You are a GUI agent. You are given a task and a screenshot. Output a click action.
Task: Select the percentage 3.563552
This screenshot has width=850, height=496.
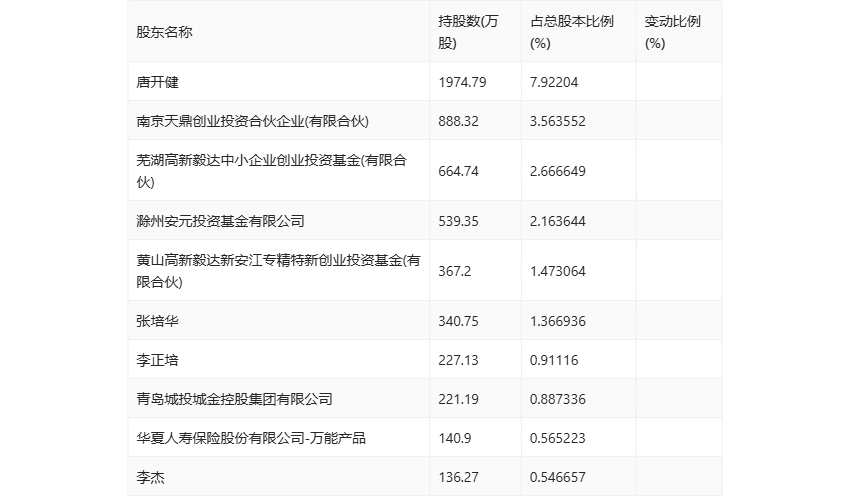[558, 121]
